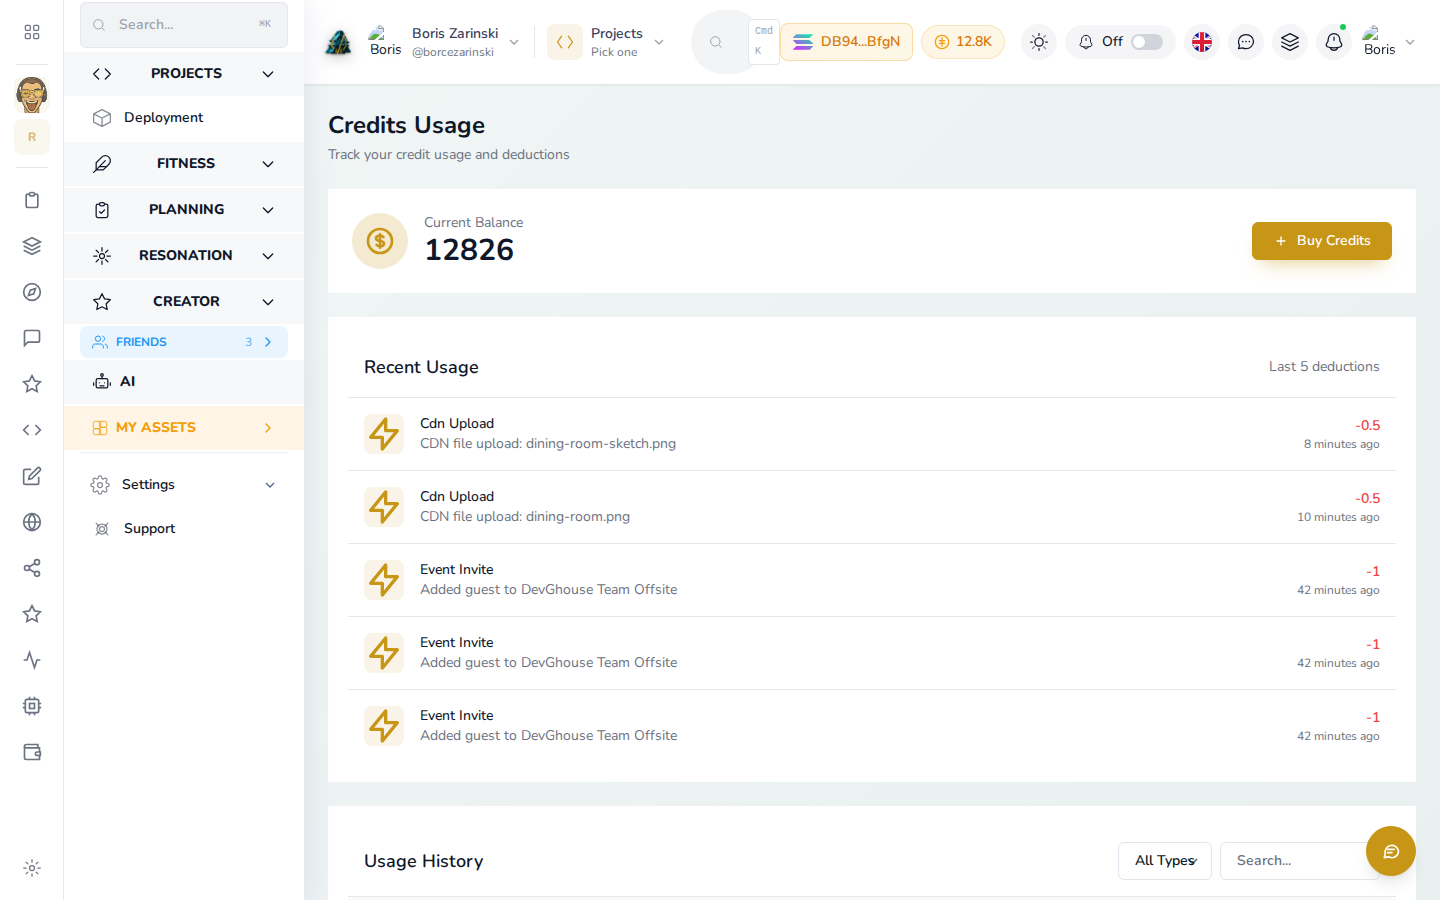
Task: Click the sidebar Search field
Action: click(184, 25)
